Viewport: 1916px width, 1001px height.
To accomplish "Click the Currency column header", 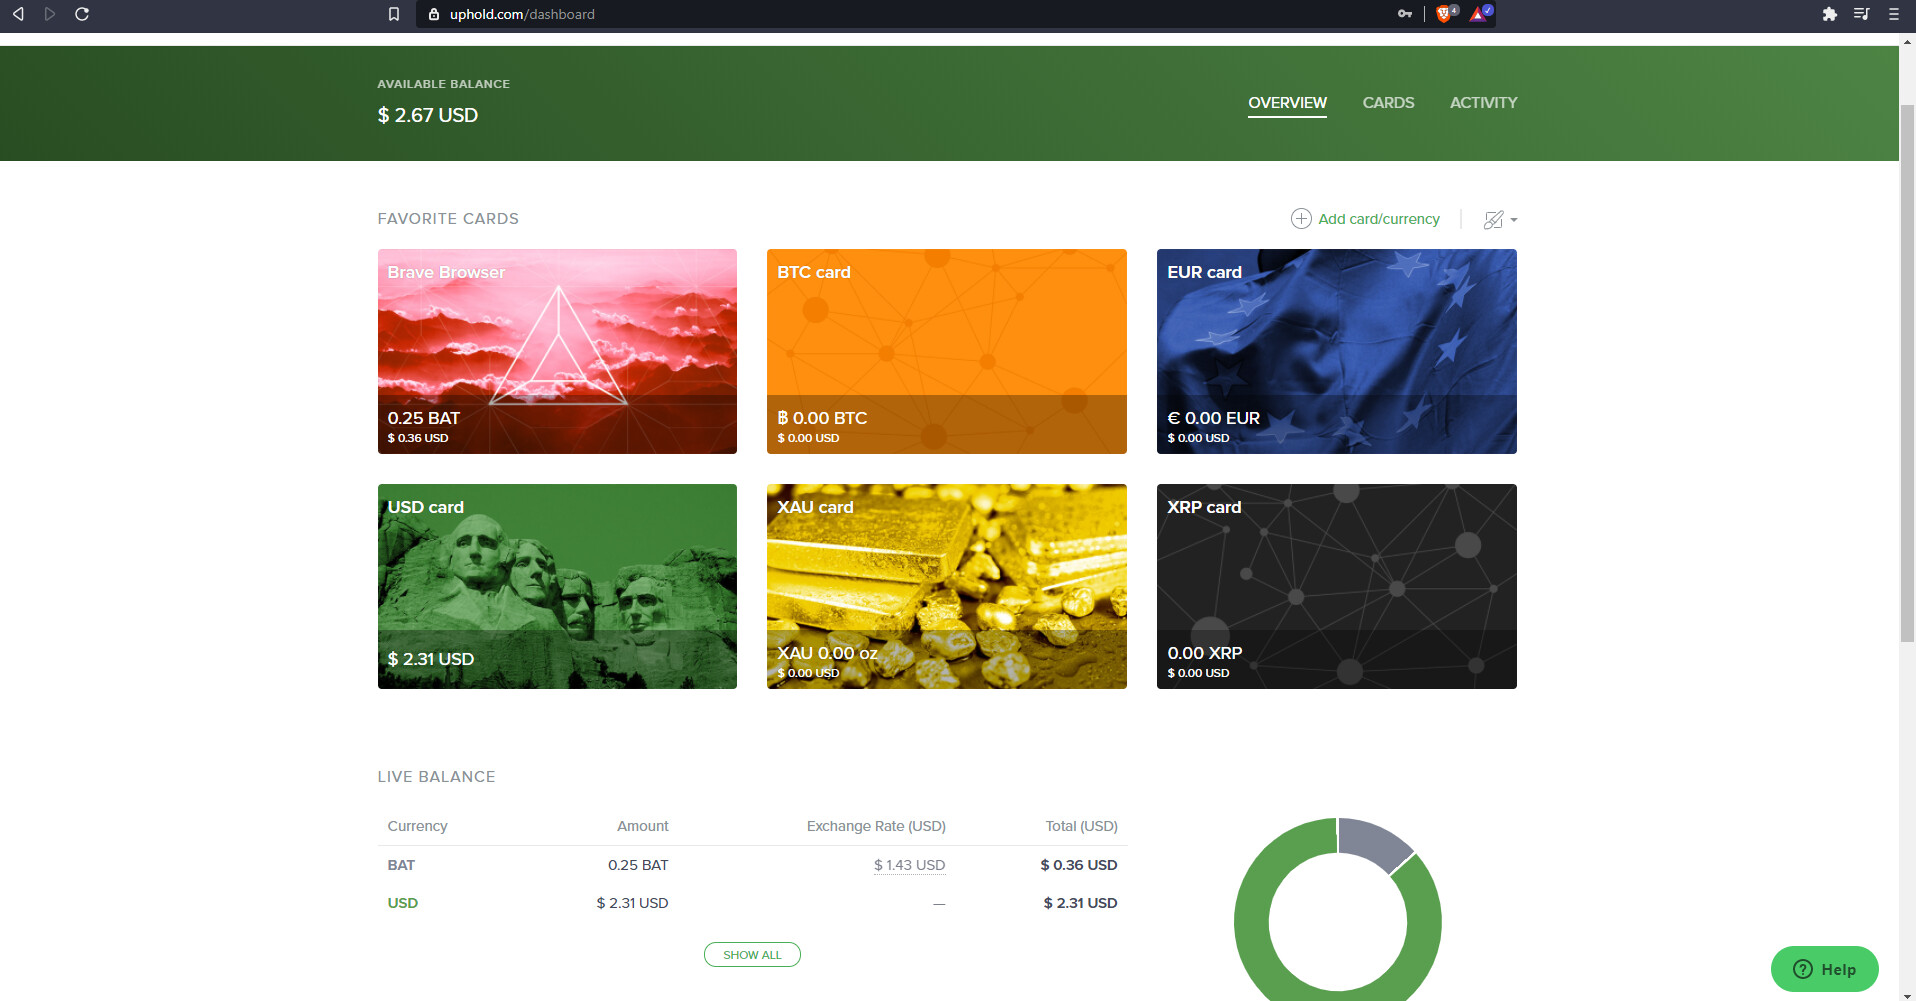I will point(417,826).
